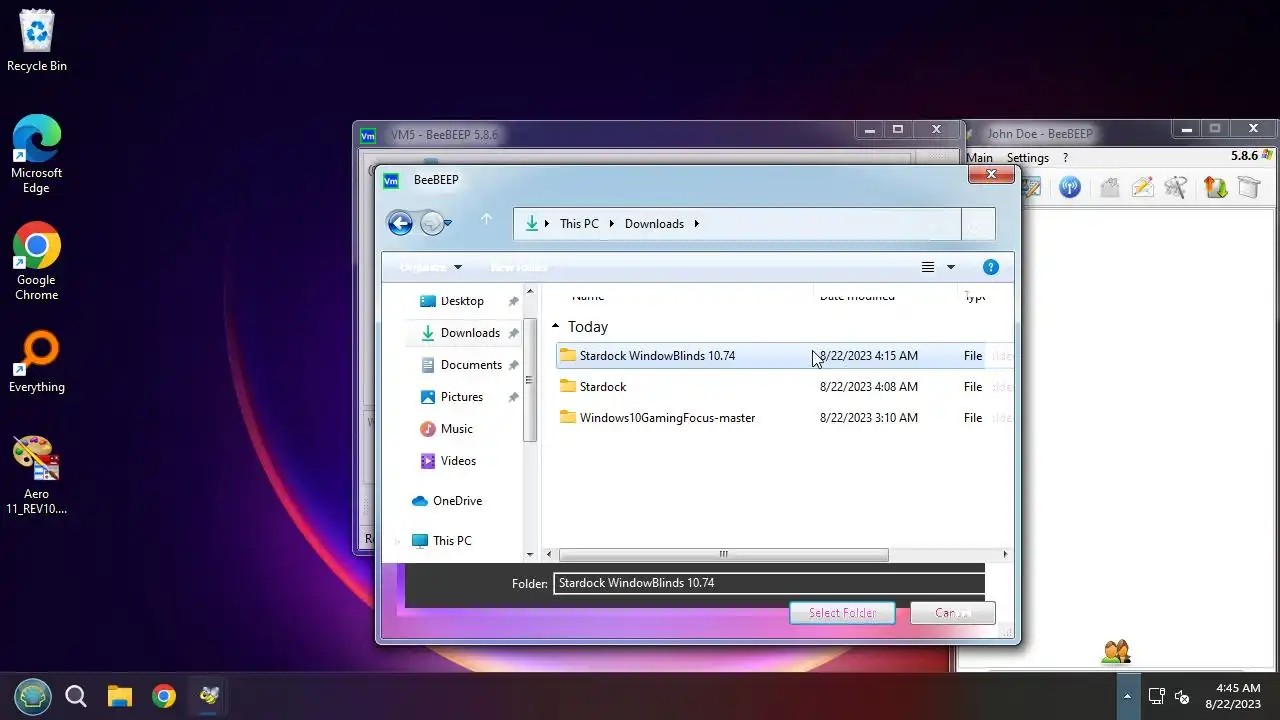The height and width of the screenshot is (720, 1280).
Task: Select OneDrive in the navigation pane
Action: [x=457, y=501]
